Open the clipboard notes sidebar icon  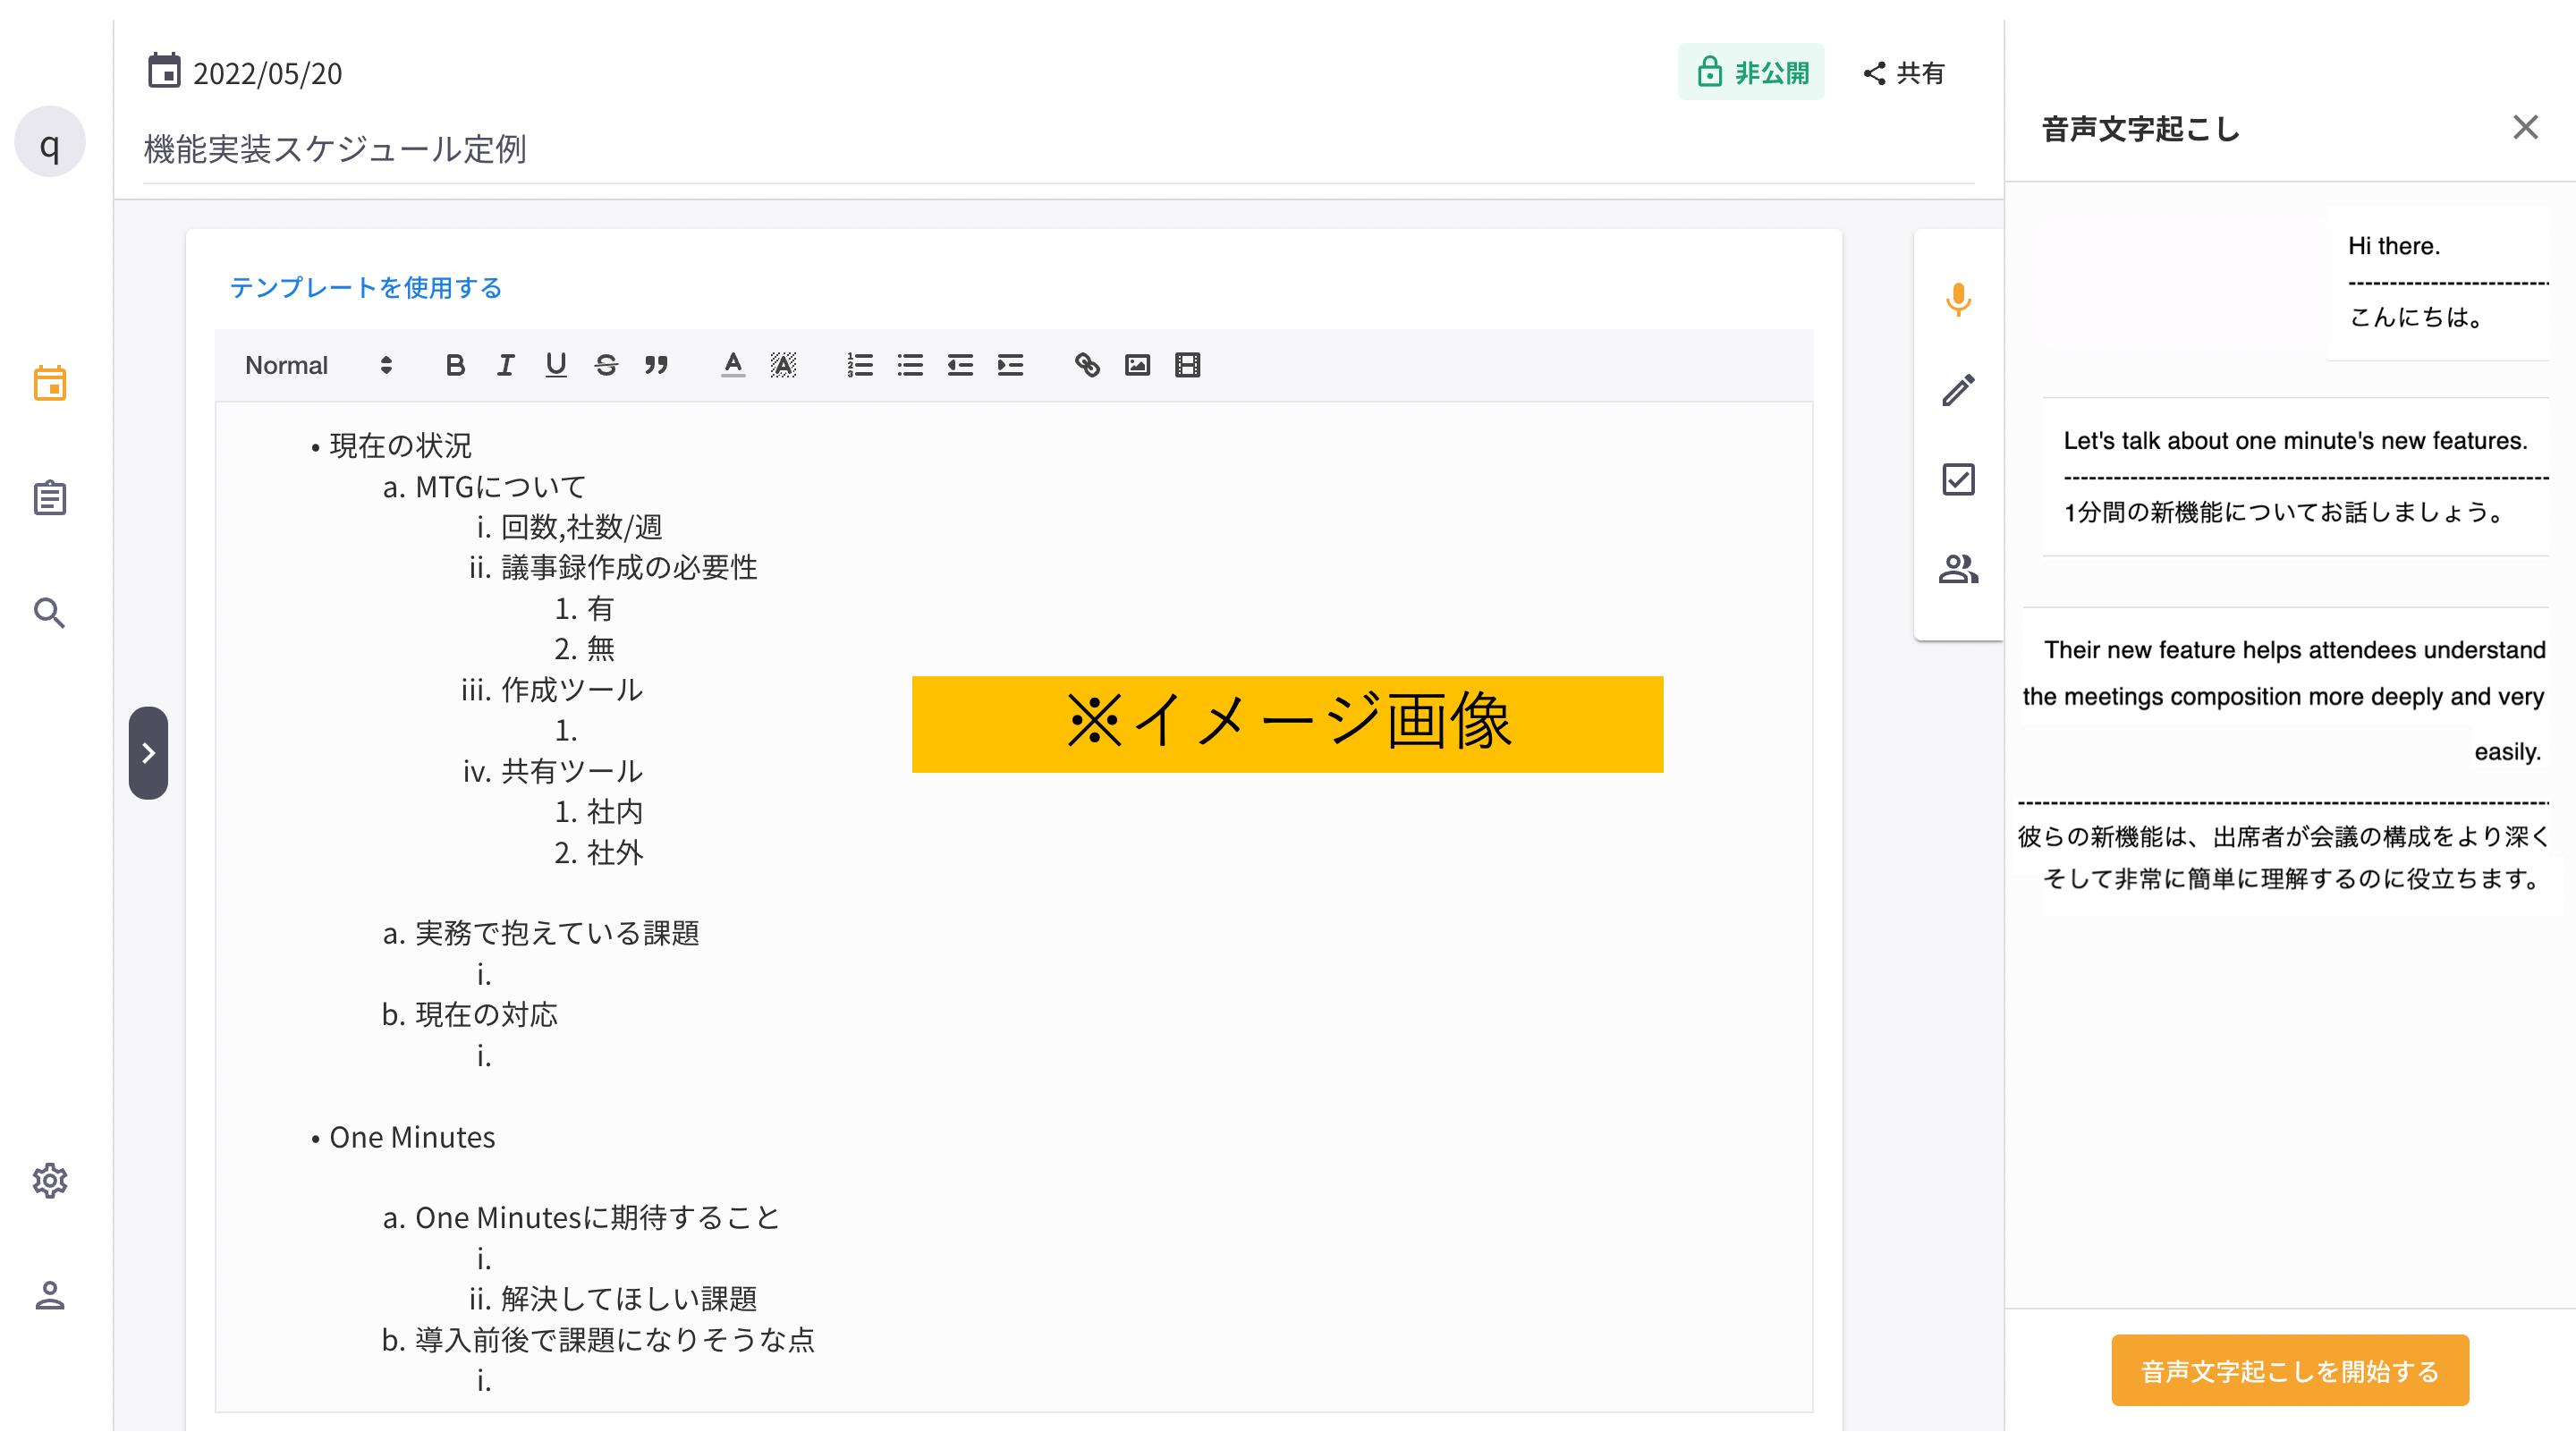point(50,498)
